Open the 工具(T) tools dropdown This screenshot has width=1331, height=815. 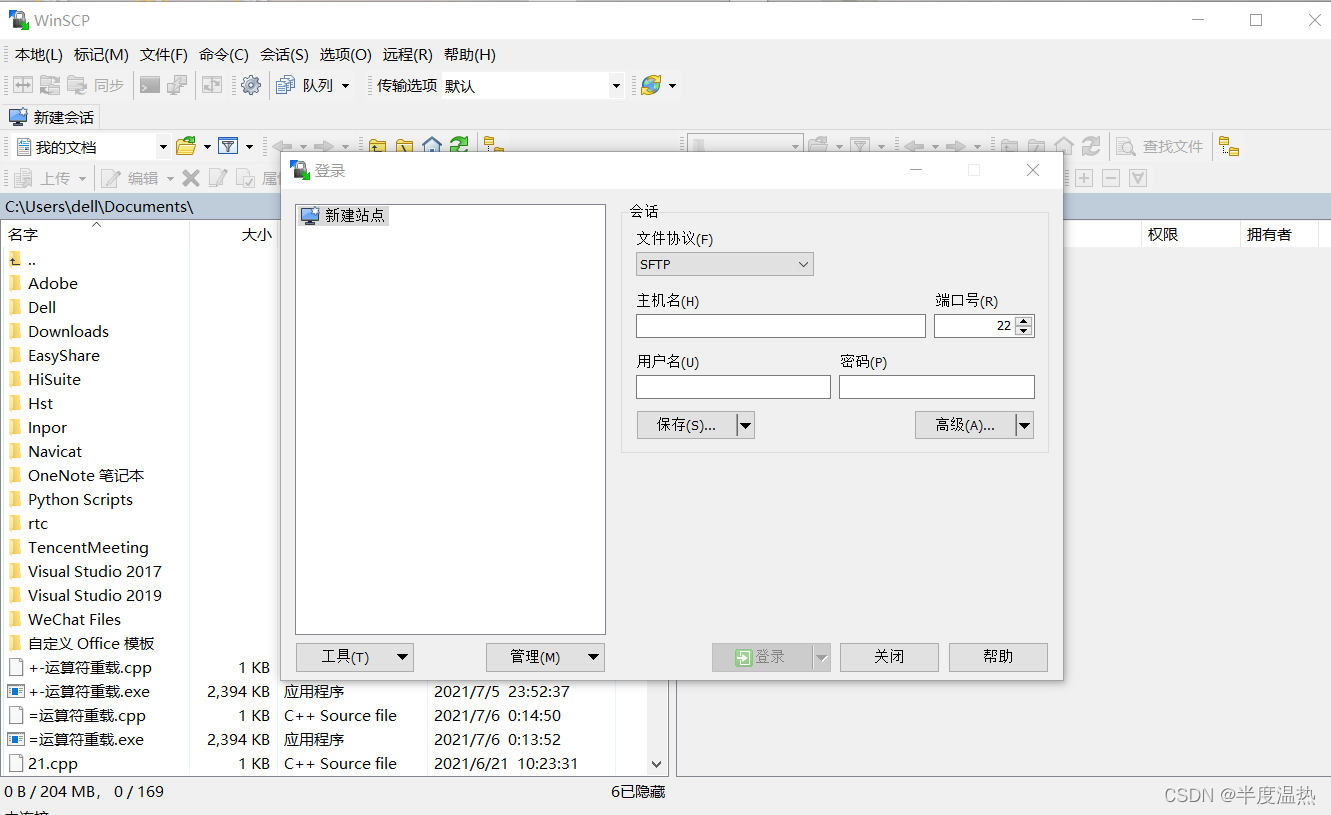point(354,657)
